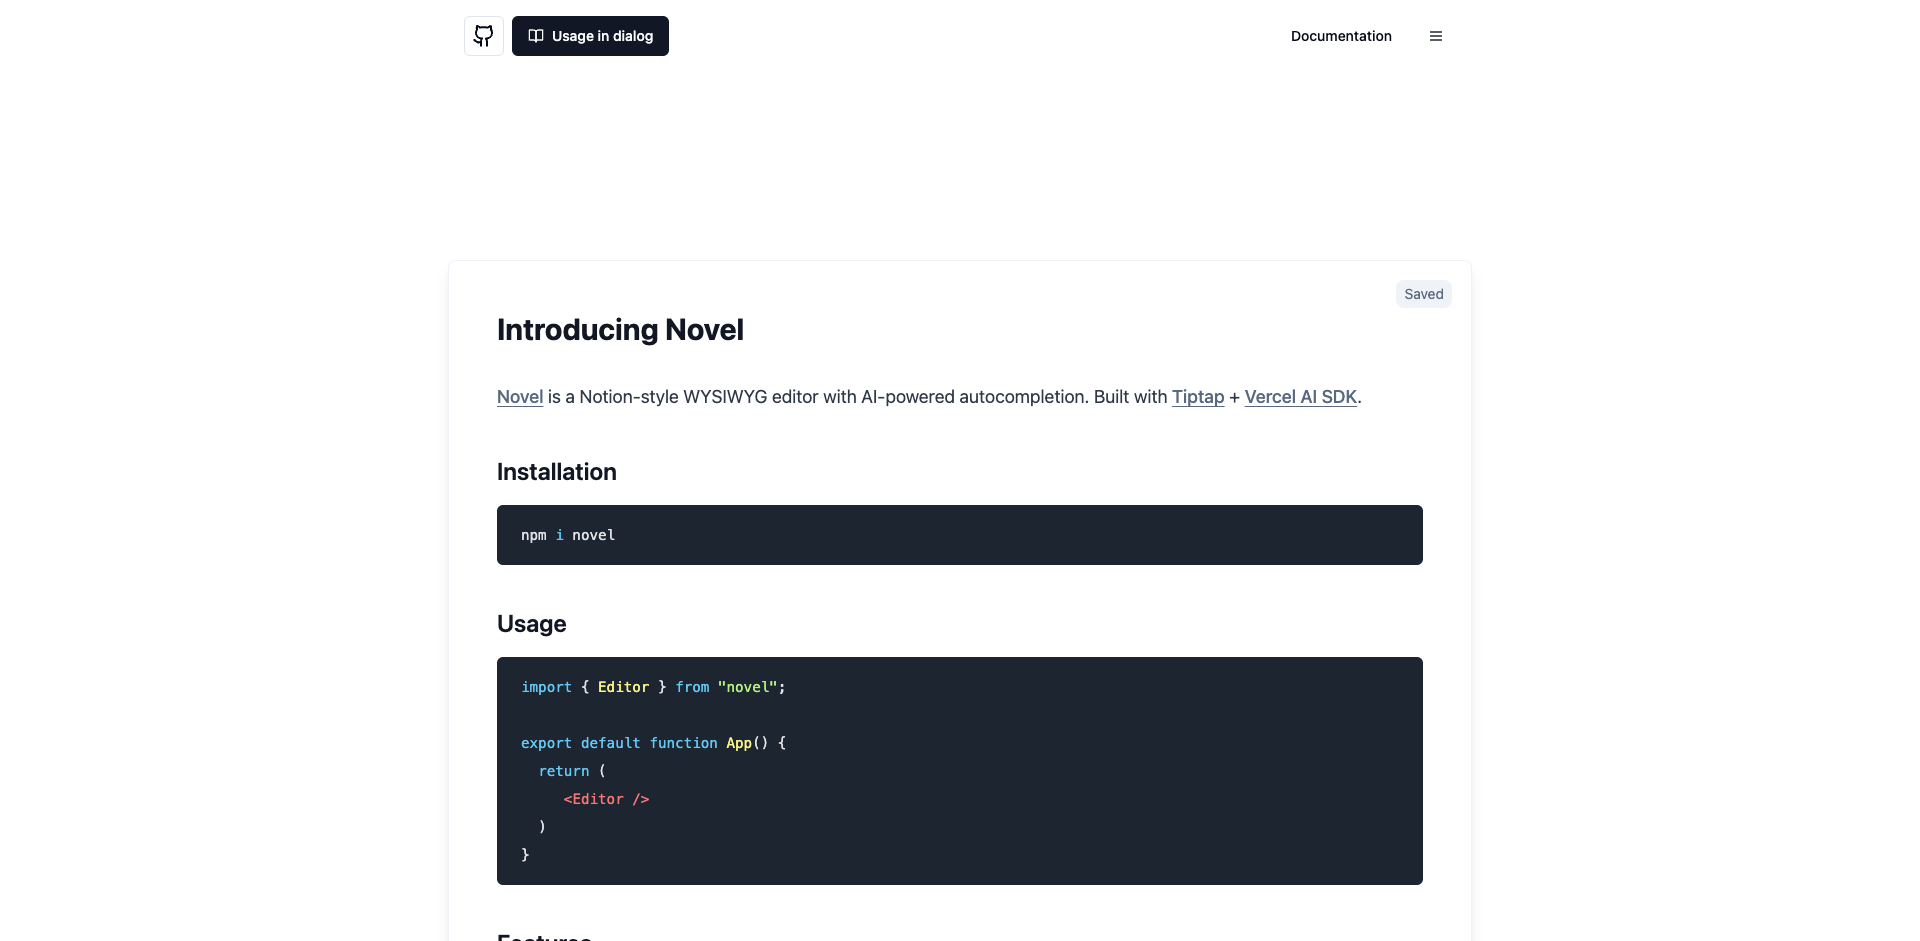This screenshot has width=1920, height=941.
Task: Click the export default function App line
Action: tap(653, 743)
